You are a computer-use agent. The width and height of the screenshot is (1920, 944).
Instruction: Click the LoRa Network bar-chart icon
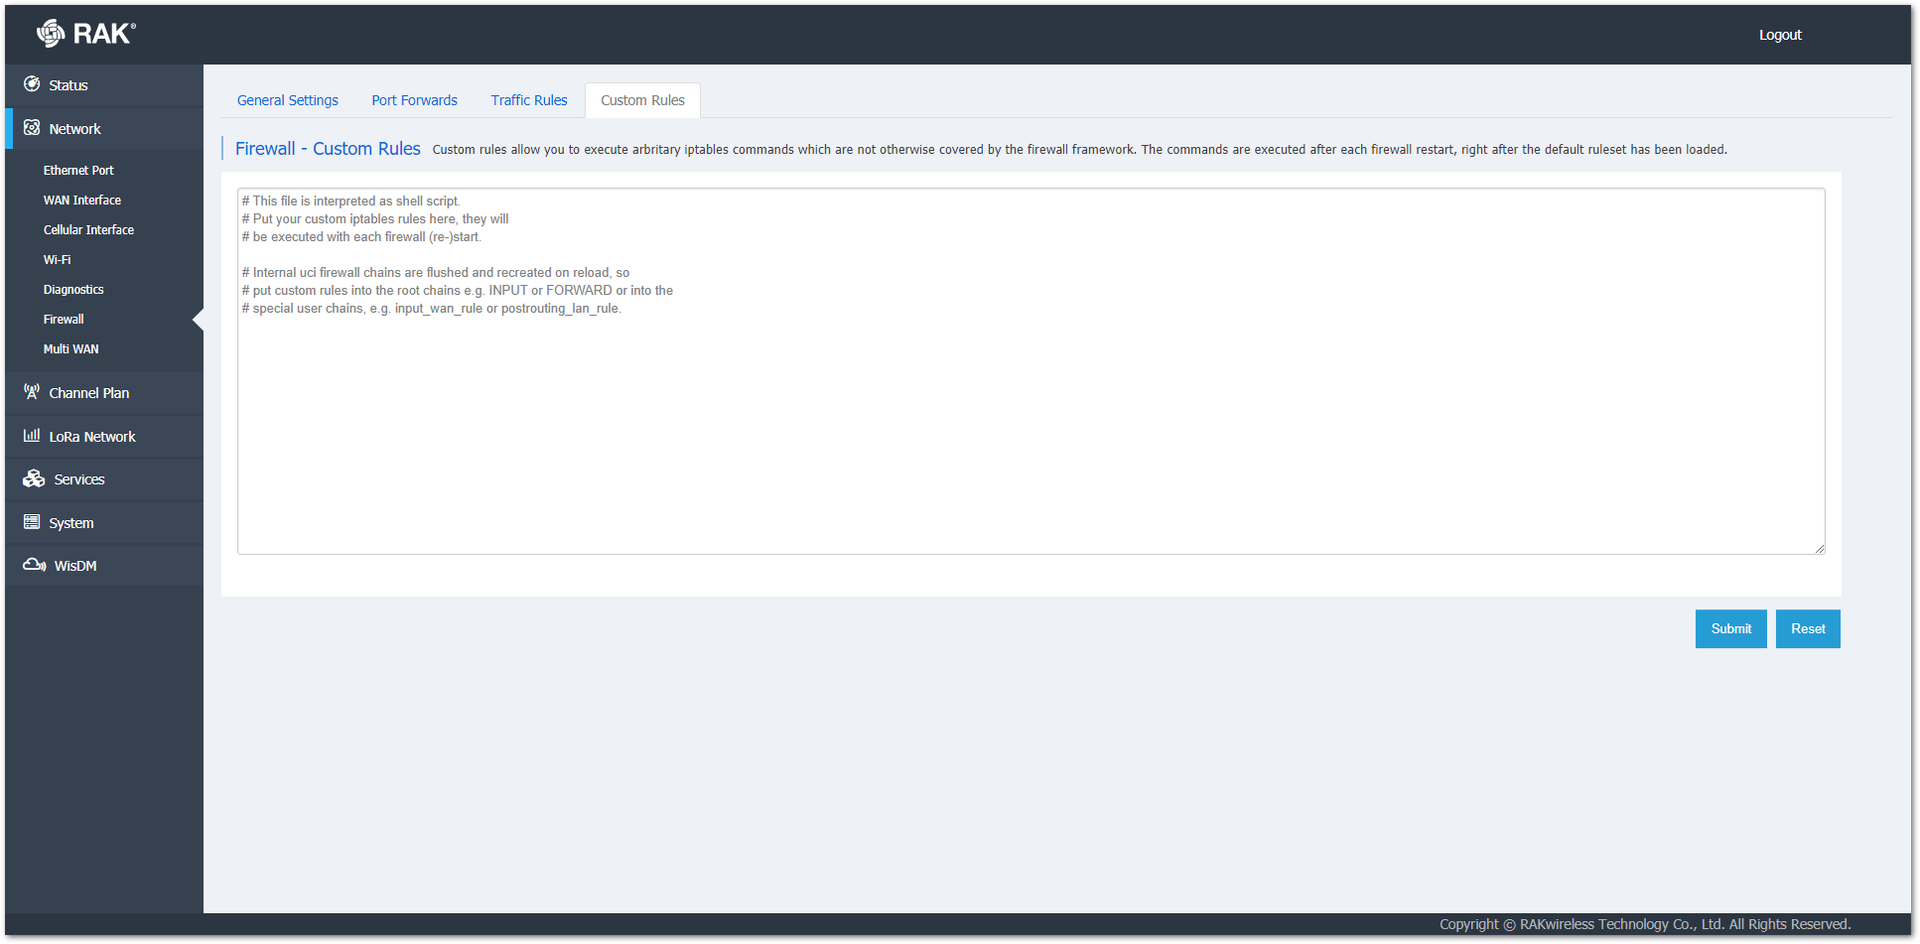click(x=32, y=436)
